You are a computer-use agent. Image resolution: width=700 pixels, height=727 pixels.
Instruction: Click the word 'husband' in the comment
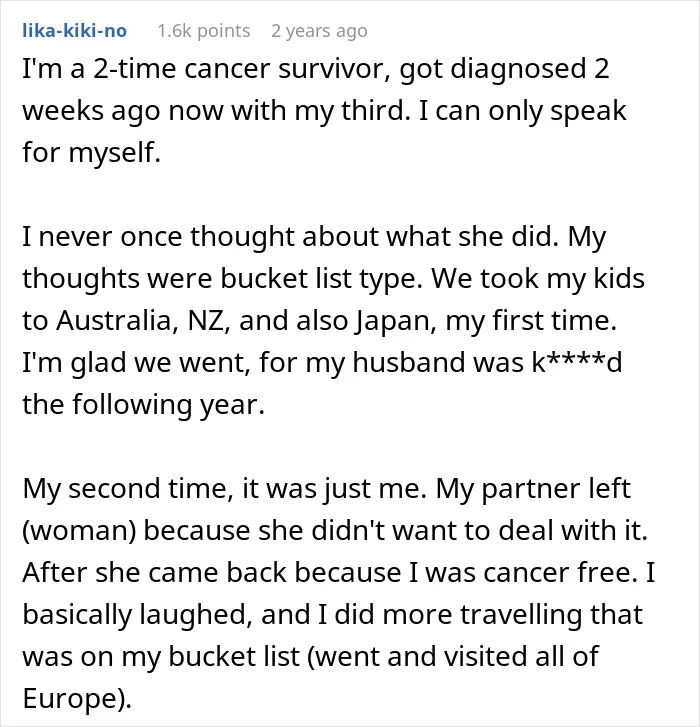tap(409, 362)
